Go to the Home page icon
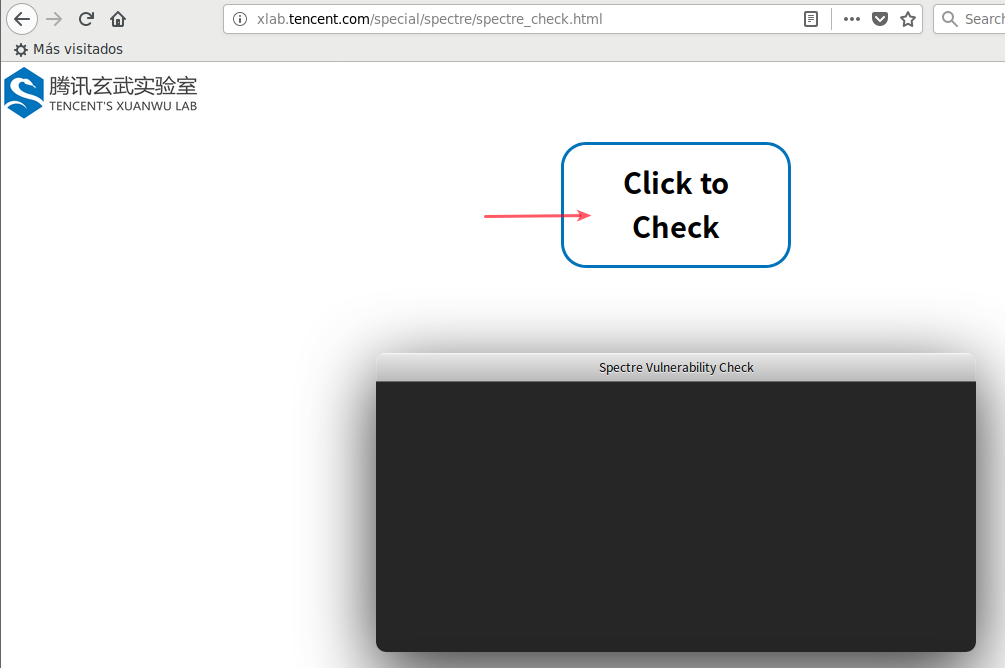Image resolution: width=1005 pixels, height=668 pixels. tap(118, 19)
